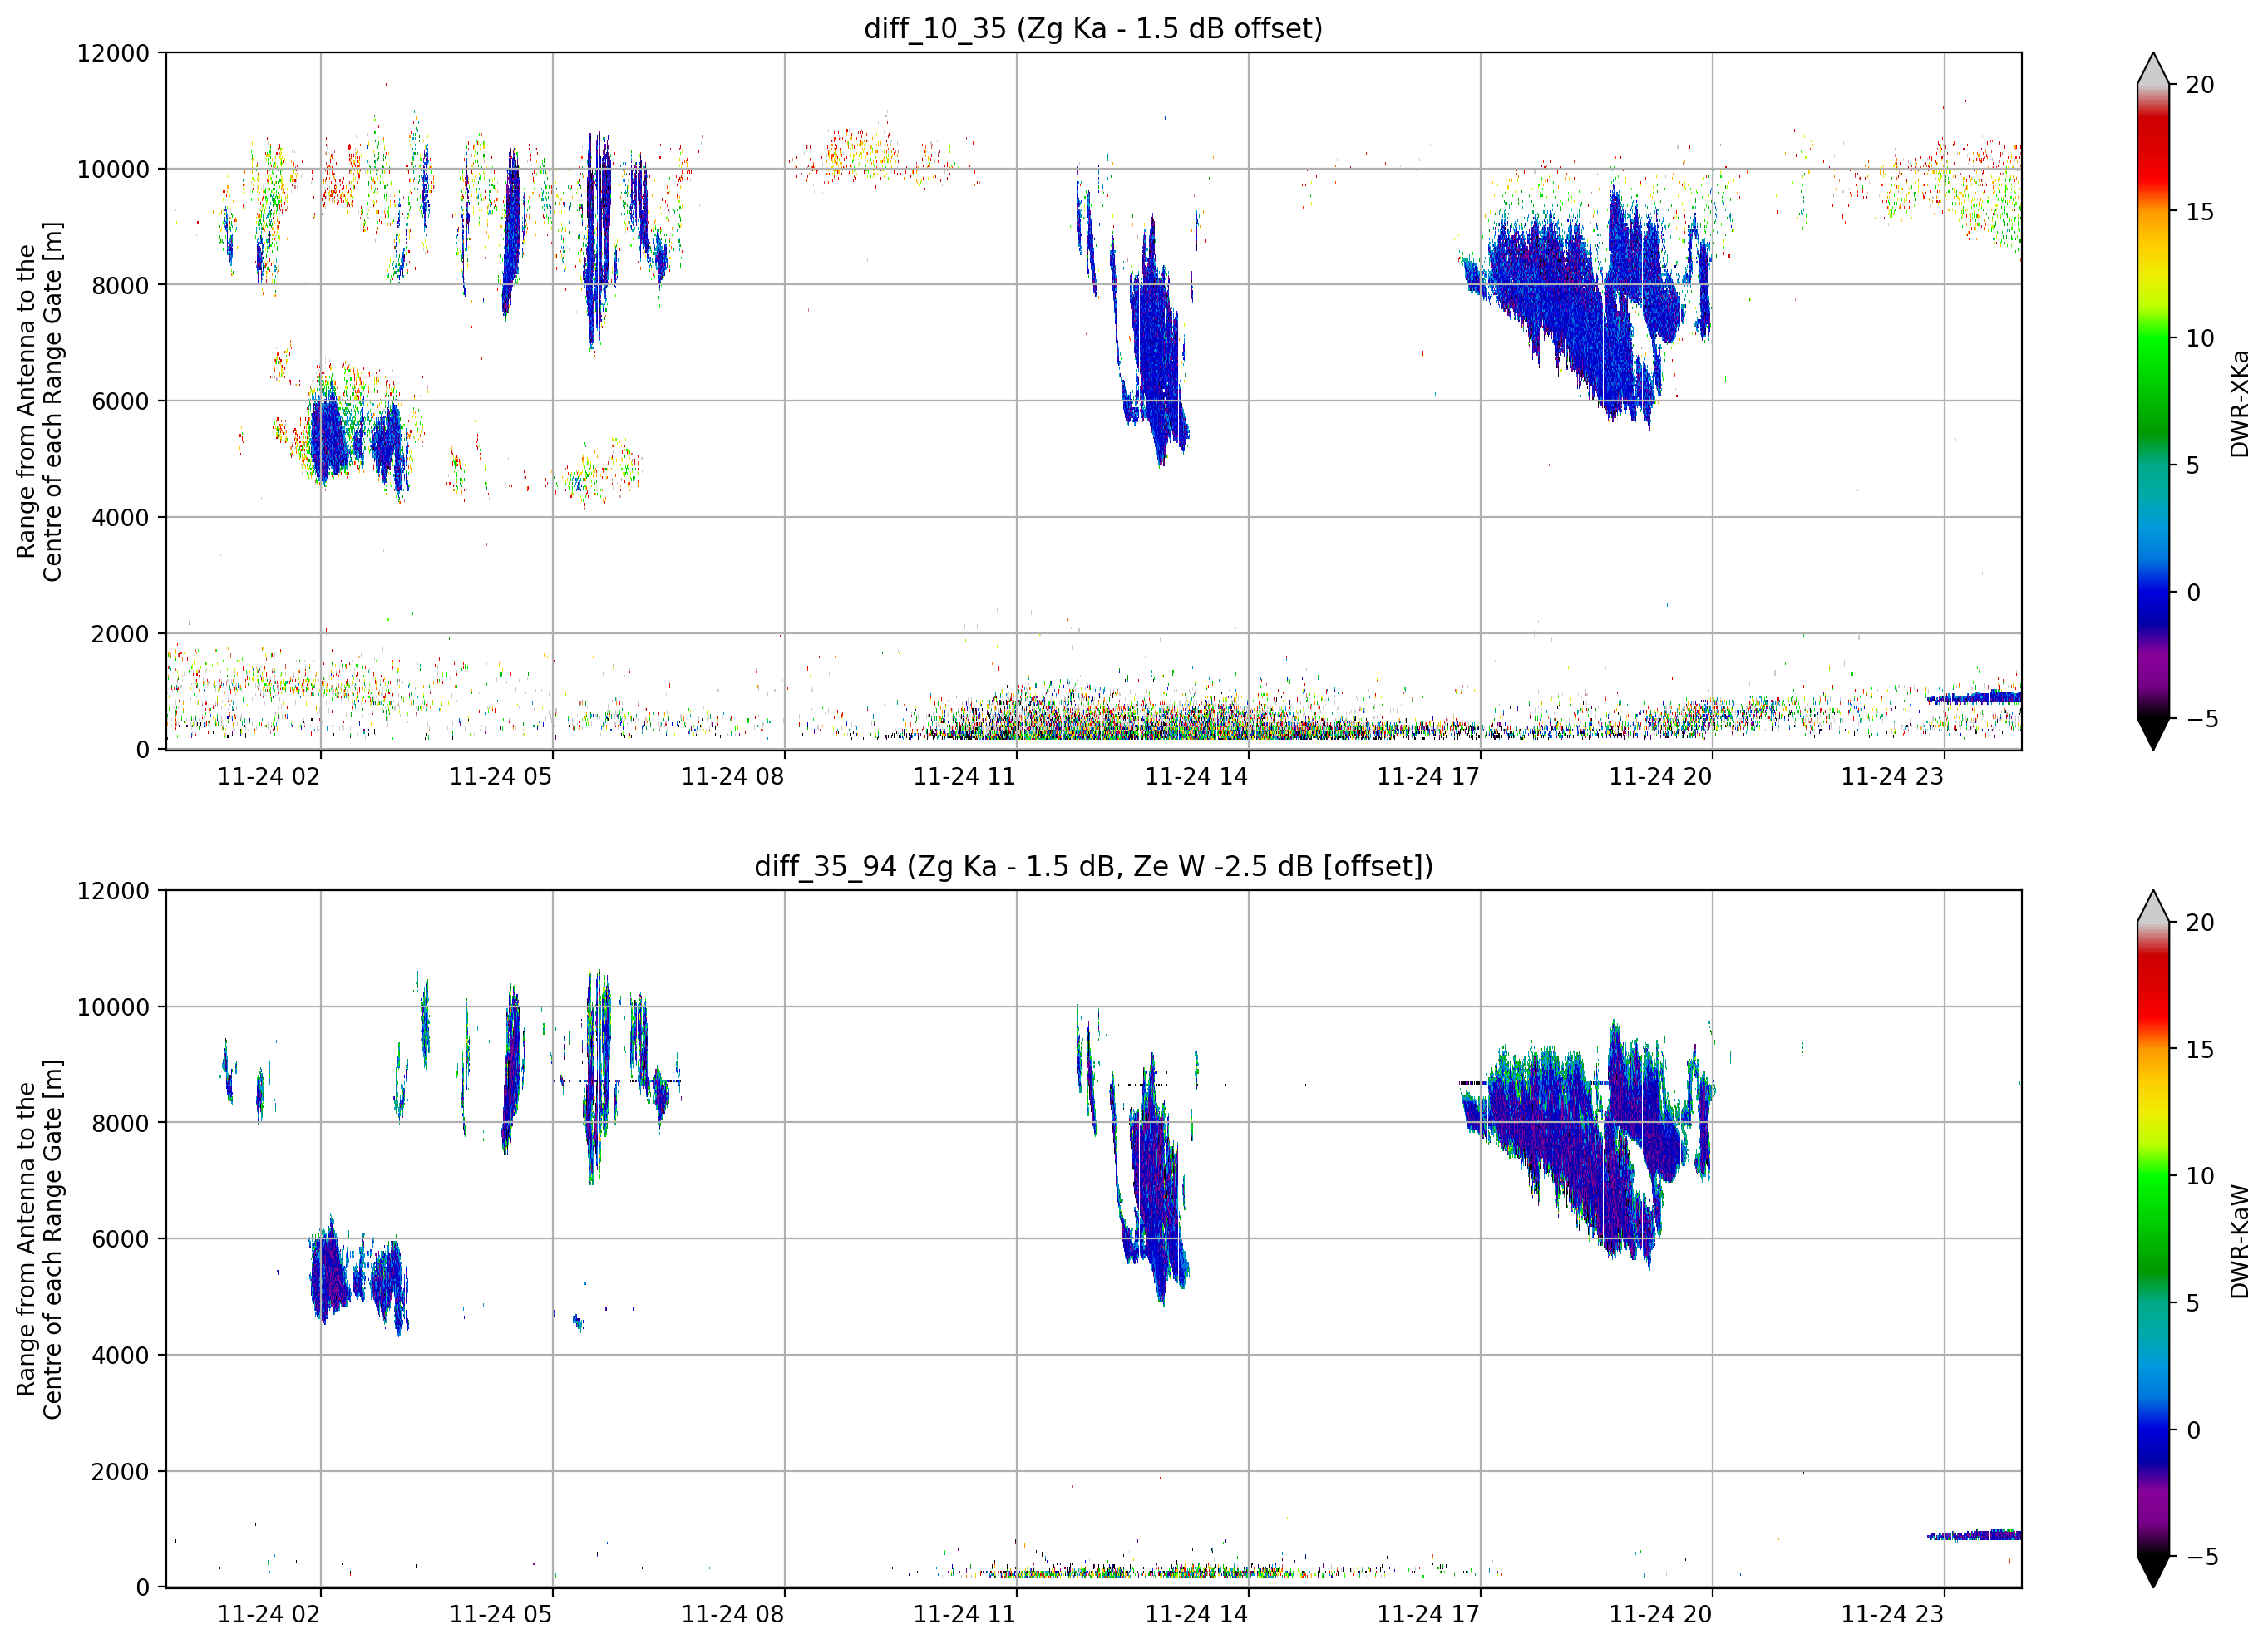Click the black lower arrow of DWR-KaW colorbar
Viewport: 2268px width, 1644px height.
(x=2153, y=1572)
